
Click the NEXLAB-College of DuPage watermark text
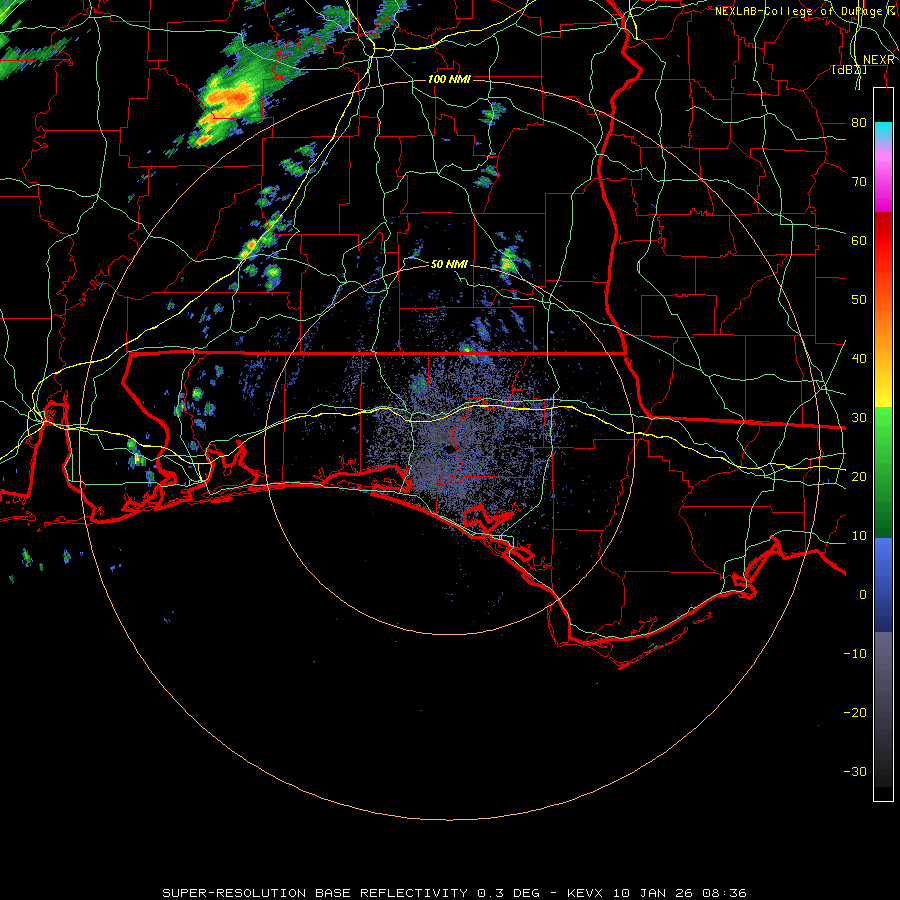pos(805,11)
